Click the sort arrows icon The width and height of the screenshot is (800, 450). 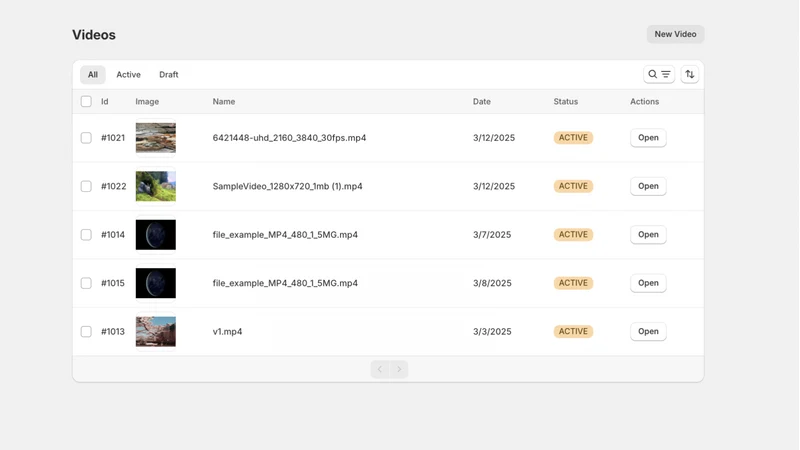(689, 74)
